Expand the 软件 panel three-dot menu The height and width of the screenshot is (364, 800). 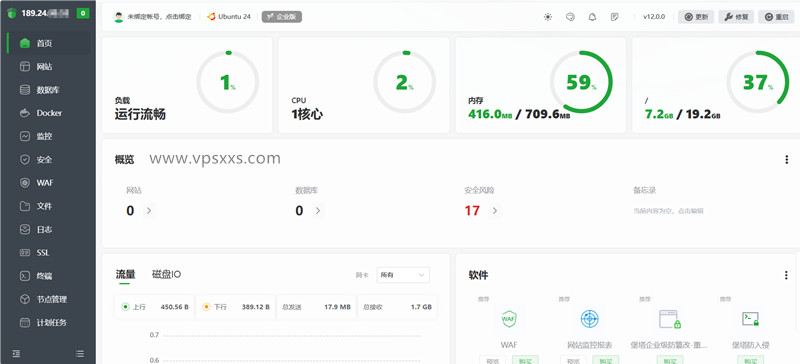(x=786, y=275)
